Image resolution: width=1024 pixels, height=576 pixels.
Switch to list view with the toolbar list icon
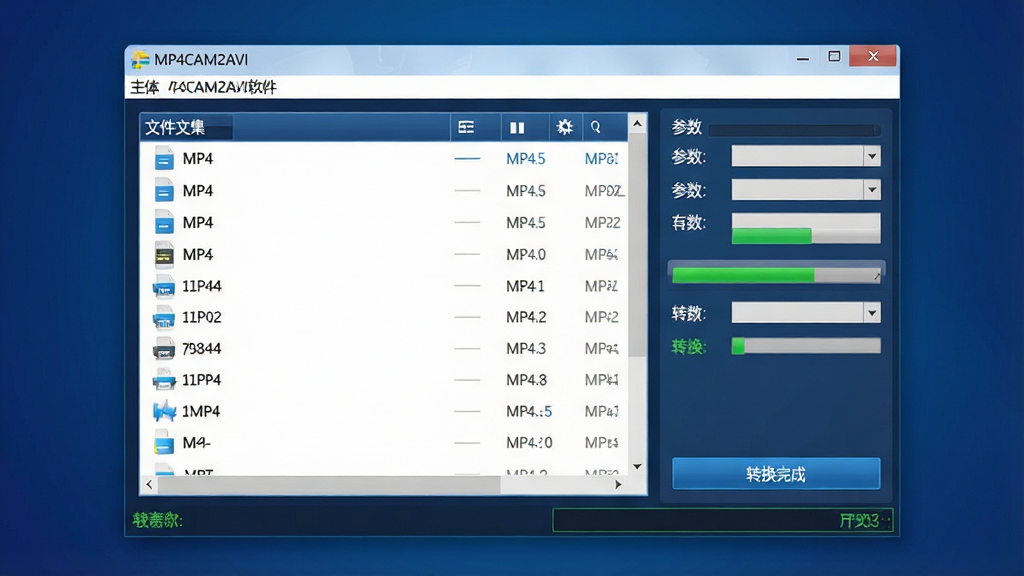click(x=466, y=127)
